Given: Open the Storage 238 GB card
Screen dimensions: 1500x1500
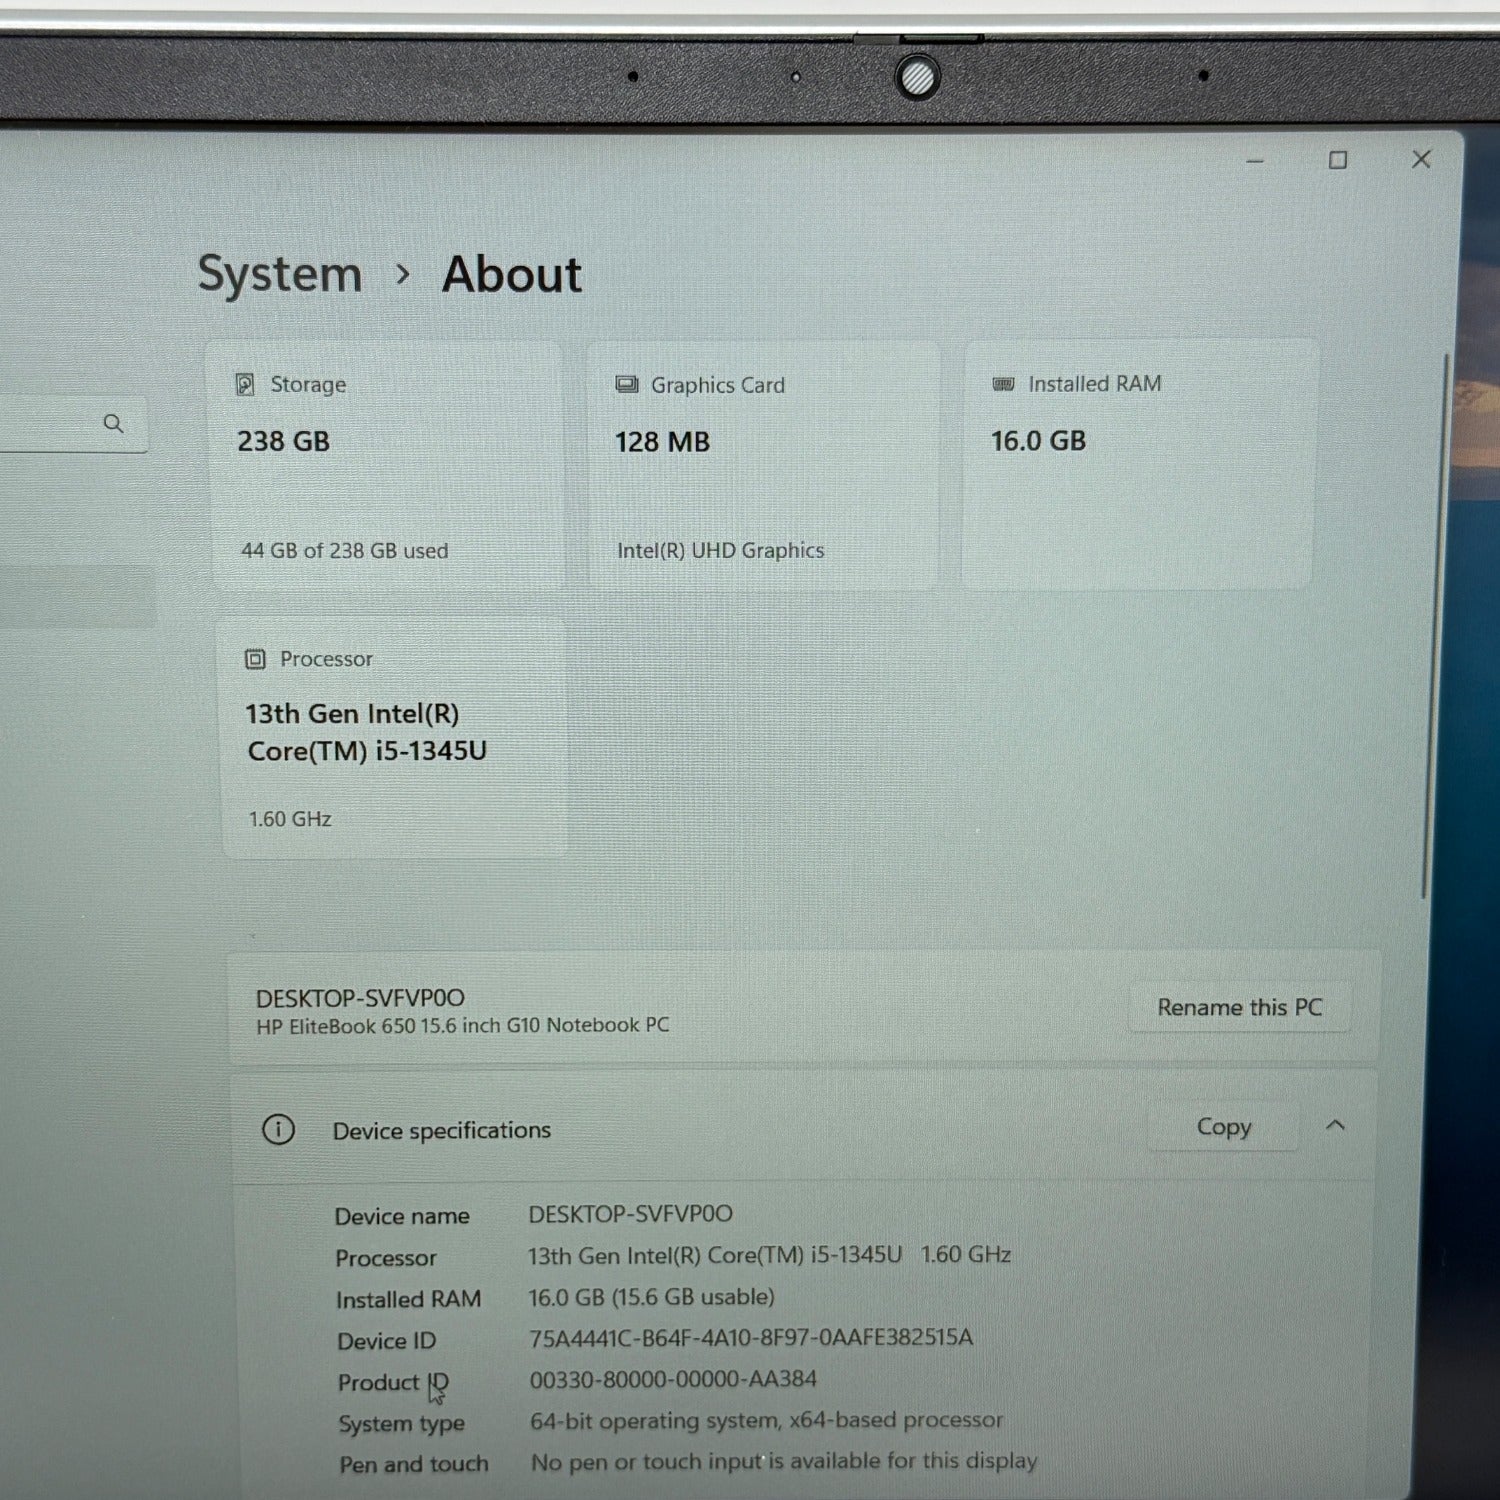Looking at the screenshot, I should coord(388,466).
